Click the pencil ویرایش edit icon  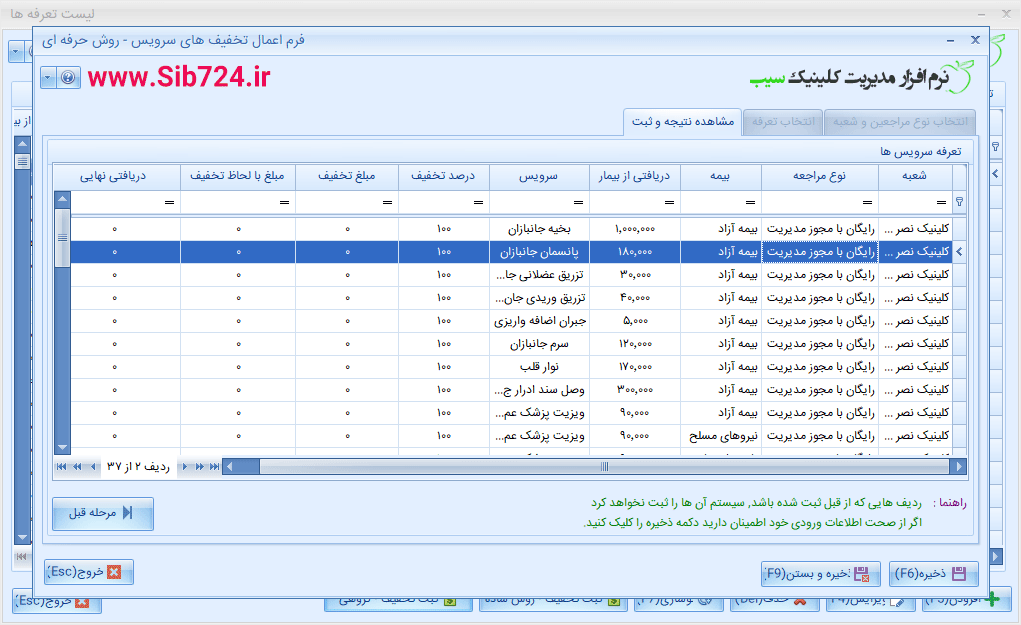pos(899,601)
